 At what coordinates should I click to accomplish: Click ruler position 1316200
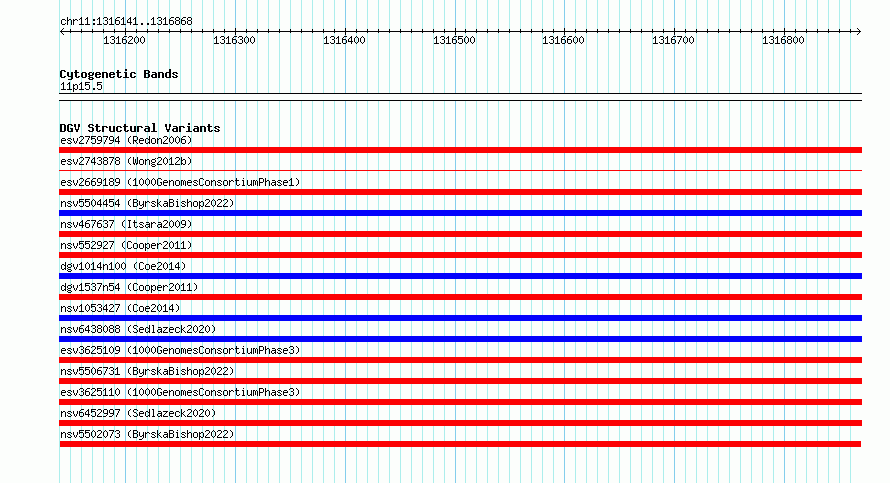click(x=124, y=40)
